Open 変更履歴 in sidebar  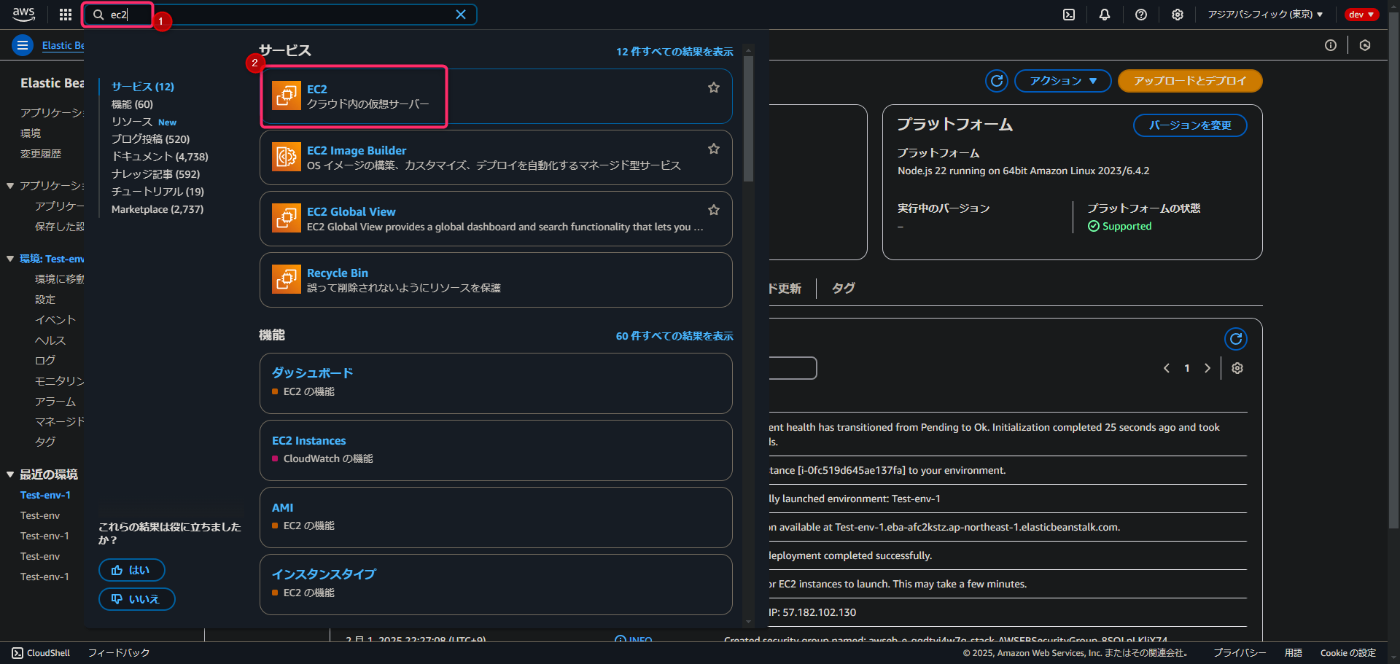(41, 153)
